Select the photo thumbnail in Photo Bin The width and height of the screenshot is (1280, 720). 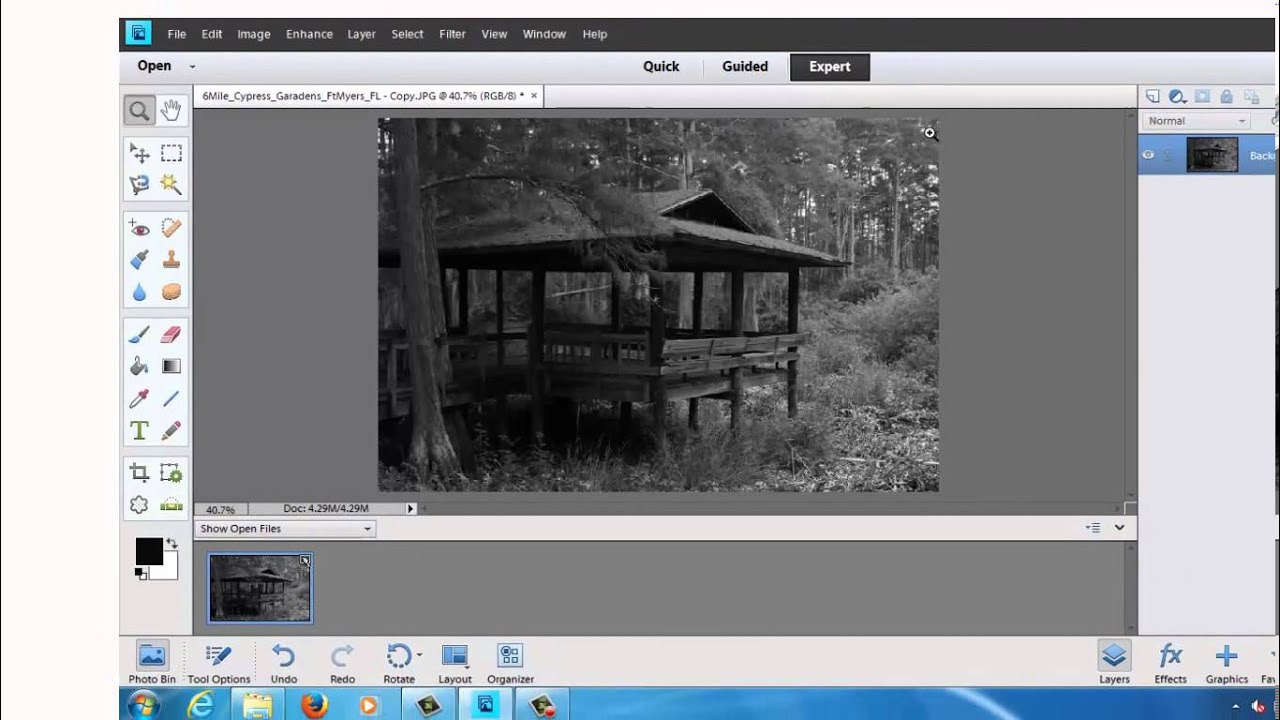click(260, 589)
